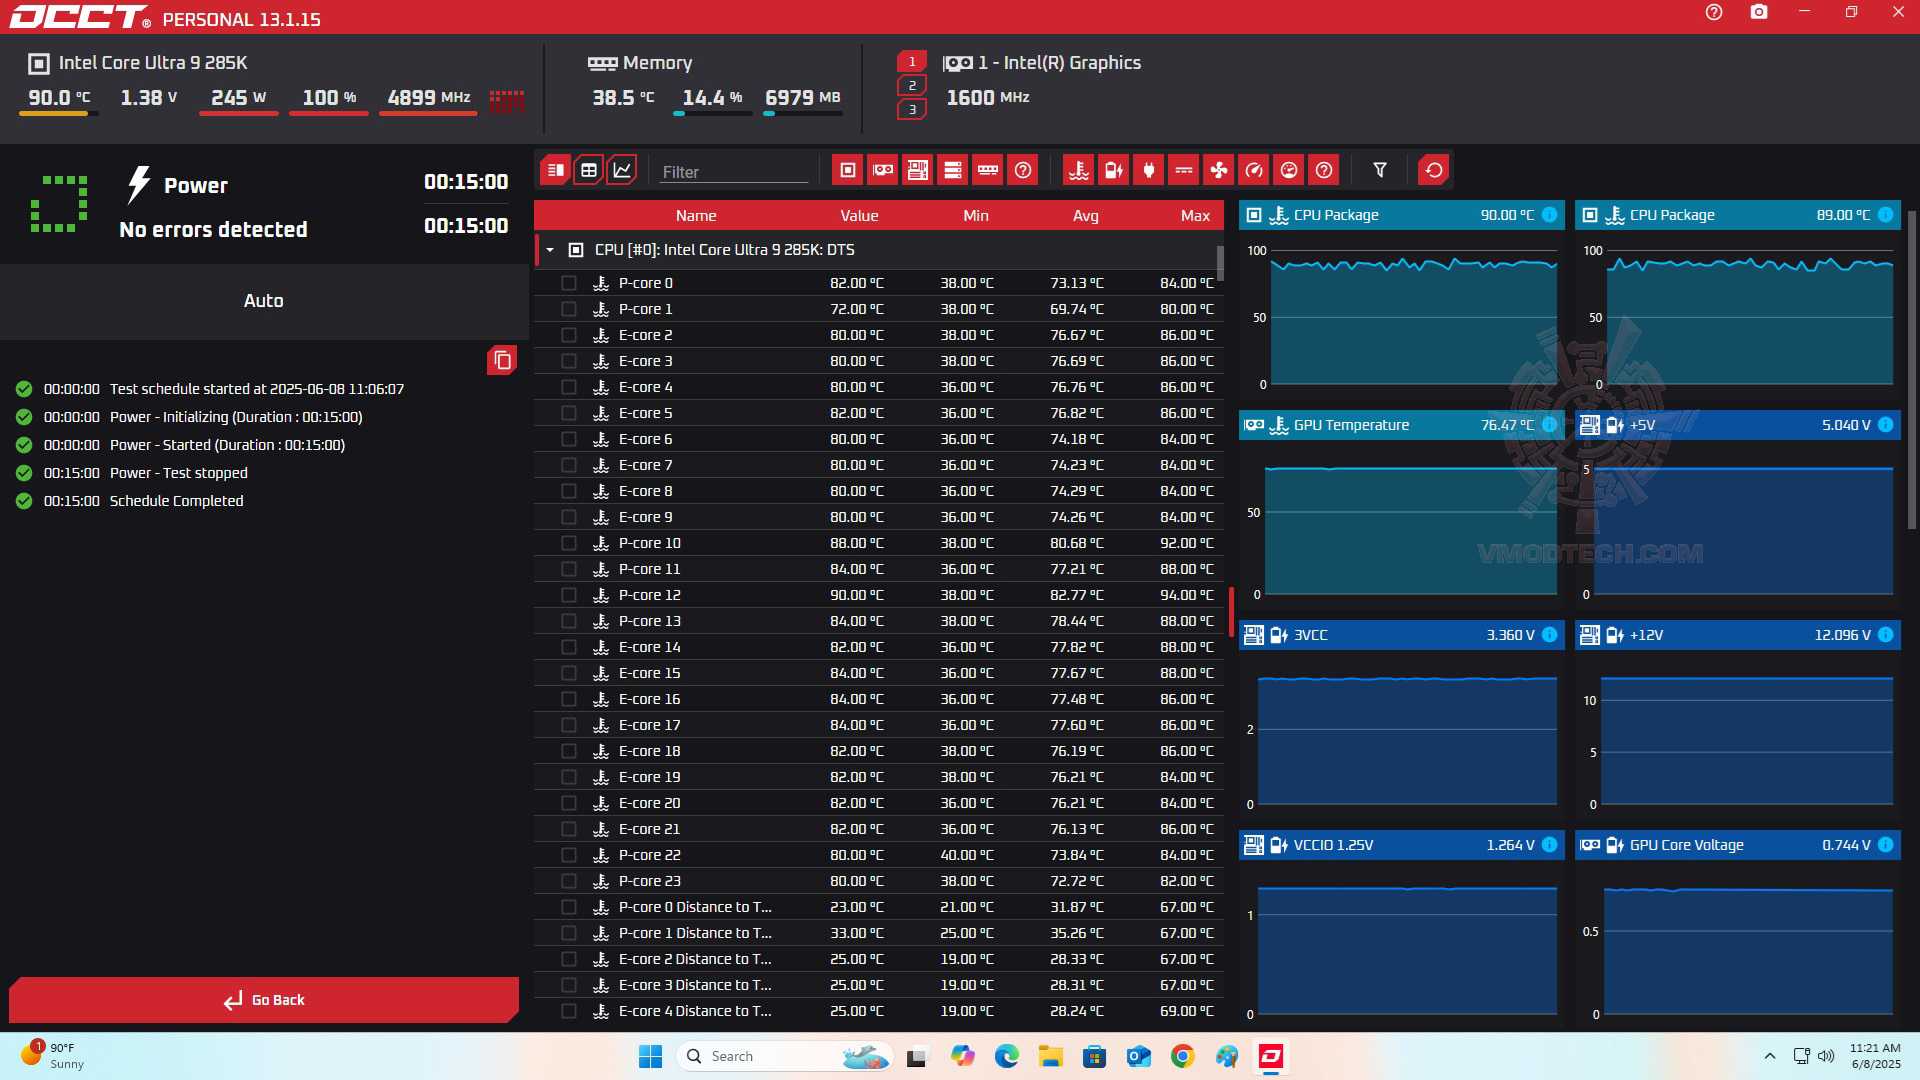Click the reset min/max values icon
The width and height of the screenshot is (1920, 1080).
pos(1433,170)
